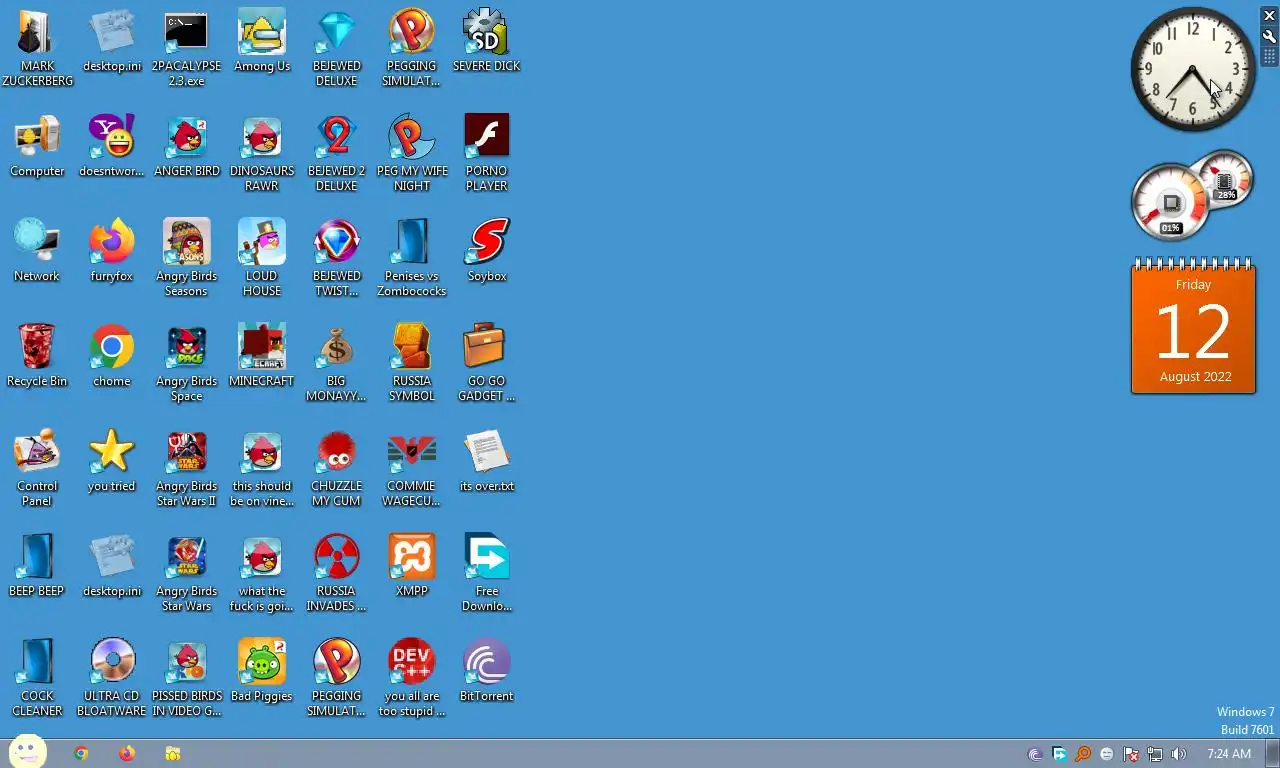The width and height of the screenshot is (1280, 768).
Task: Open the DINOSAURS RAWR icon
Action: tap(262, 152)
